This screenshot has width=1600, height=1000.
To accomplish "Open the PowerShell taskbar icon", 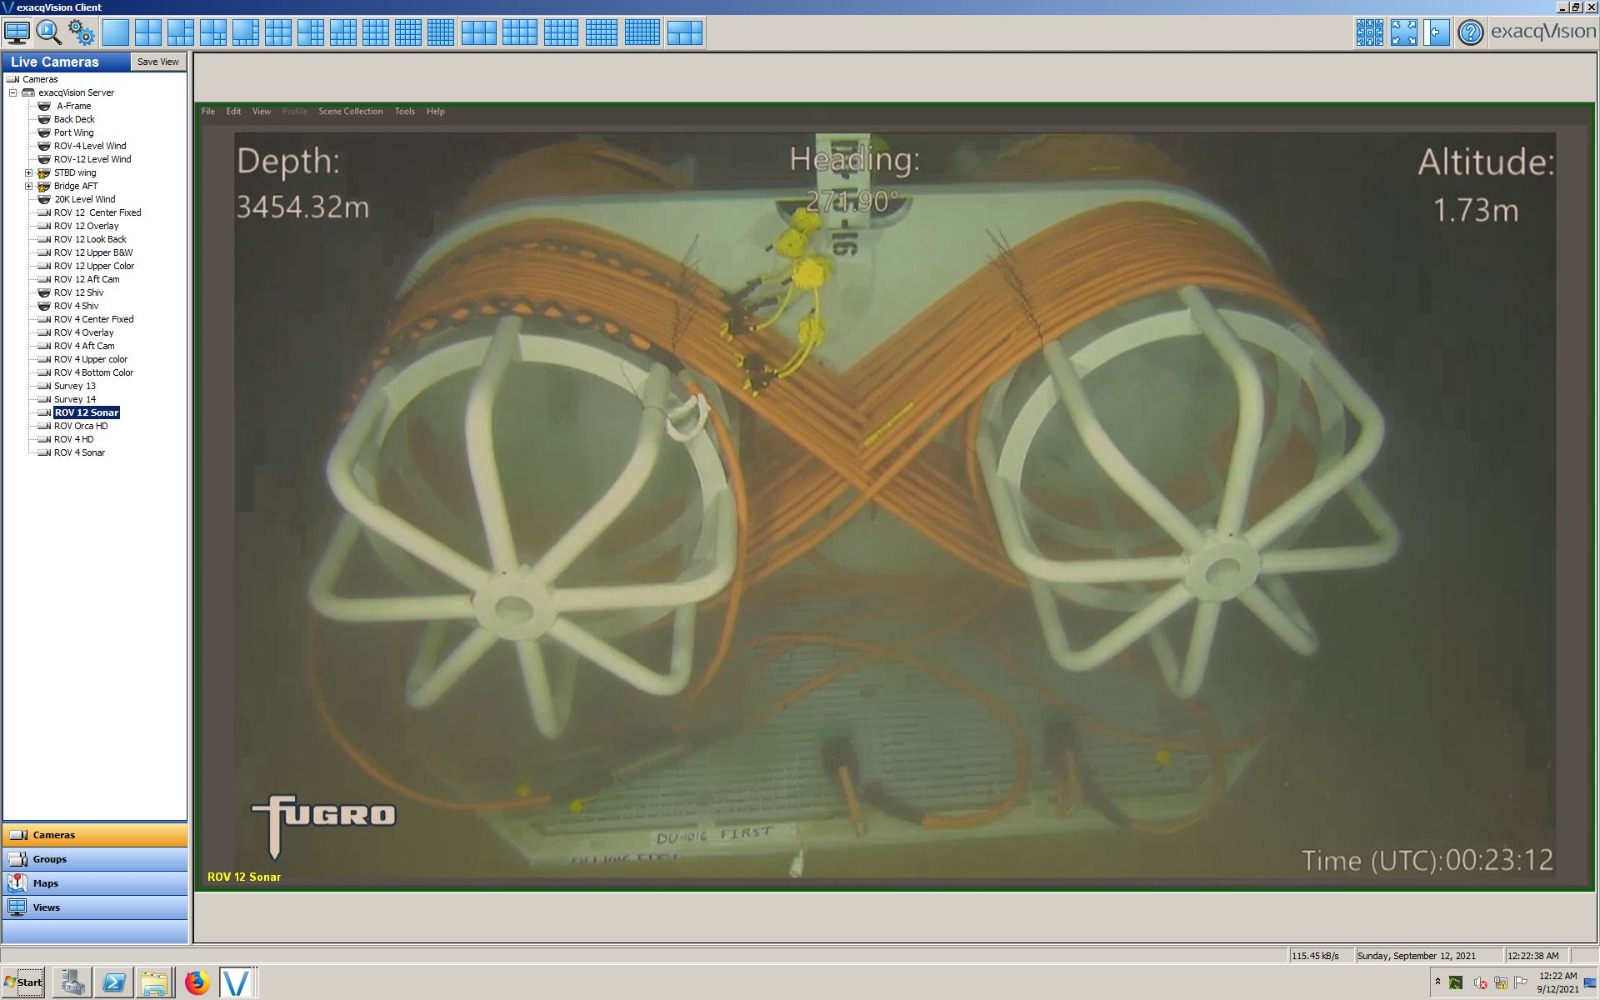I will pyautogui.click(x=114, y=983).
